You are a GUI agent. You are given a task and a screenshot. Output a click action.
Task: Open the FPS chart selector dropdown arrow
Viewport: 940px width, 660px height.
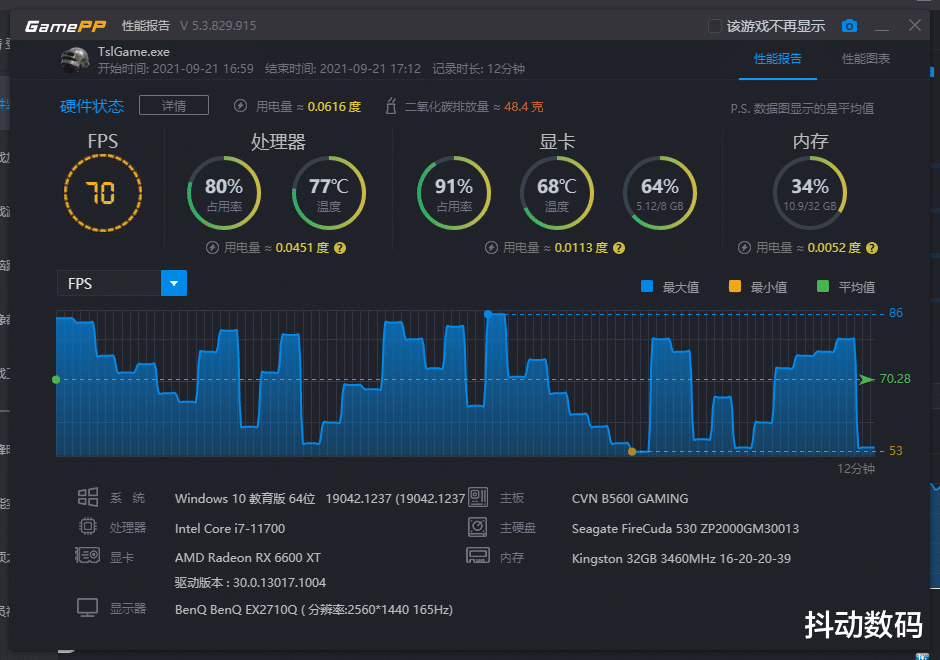(x=174, y=283)
